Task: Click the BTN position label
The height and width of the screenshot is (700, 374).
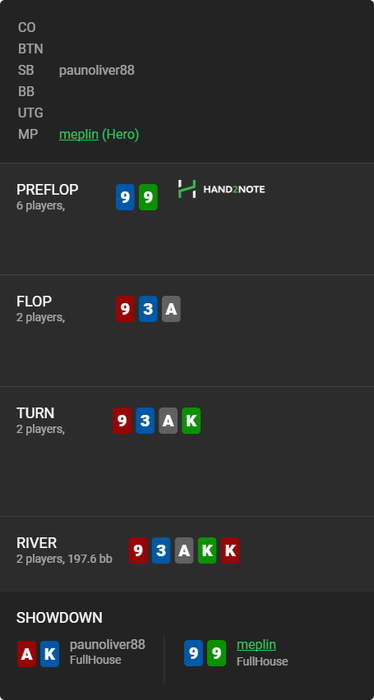Action: click(x=31, y=49)
